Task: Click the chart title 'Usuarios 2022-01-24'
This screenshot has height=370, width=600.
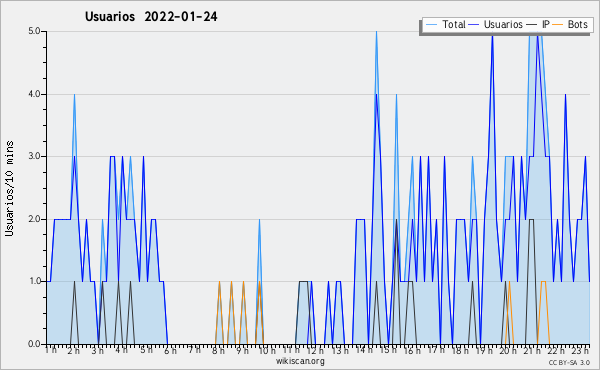Action: 151,17
